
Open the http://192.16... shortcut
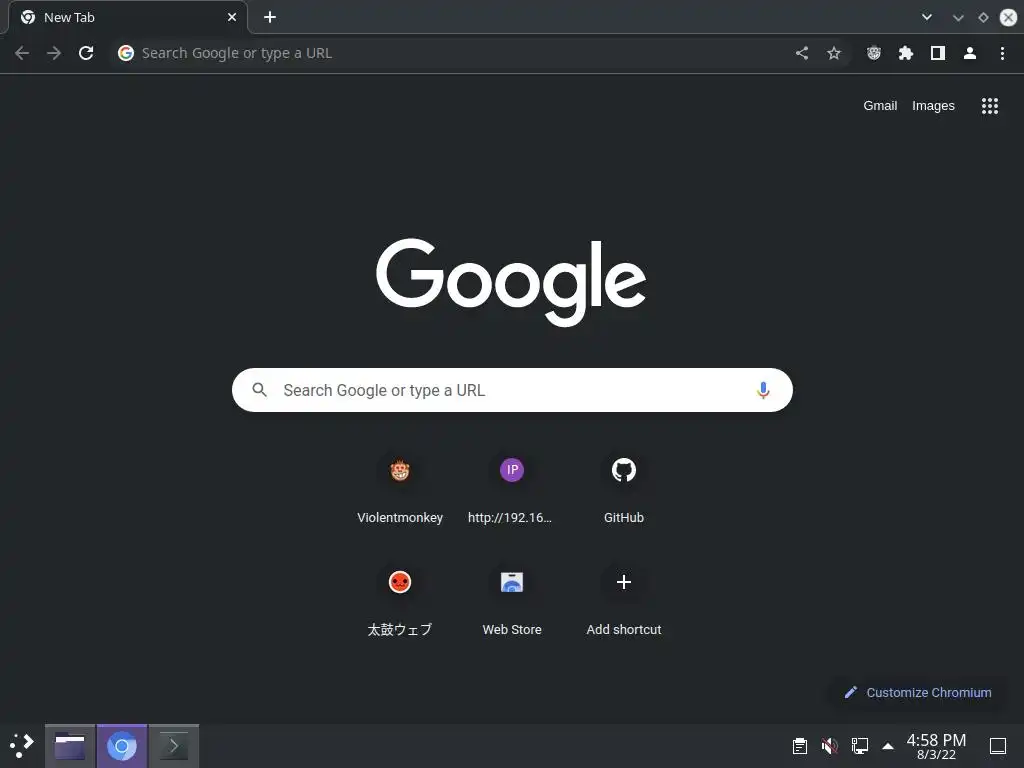point(511,488)
